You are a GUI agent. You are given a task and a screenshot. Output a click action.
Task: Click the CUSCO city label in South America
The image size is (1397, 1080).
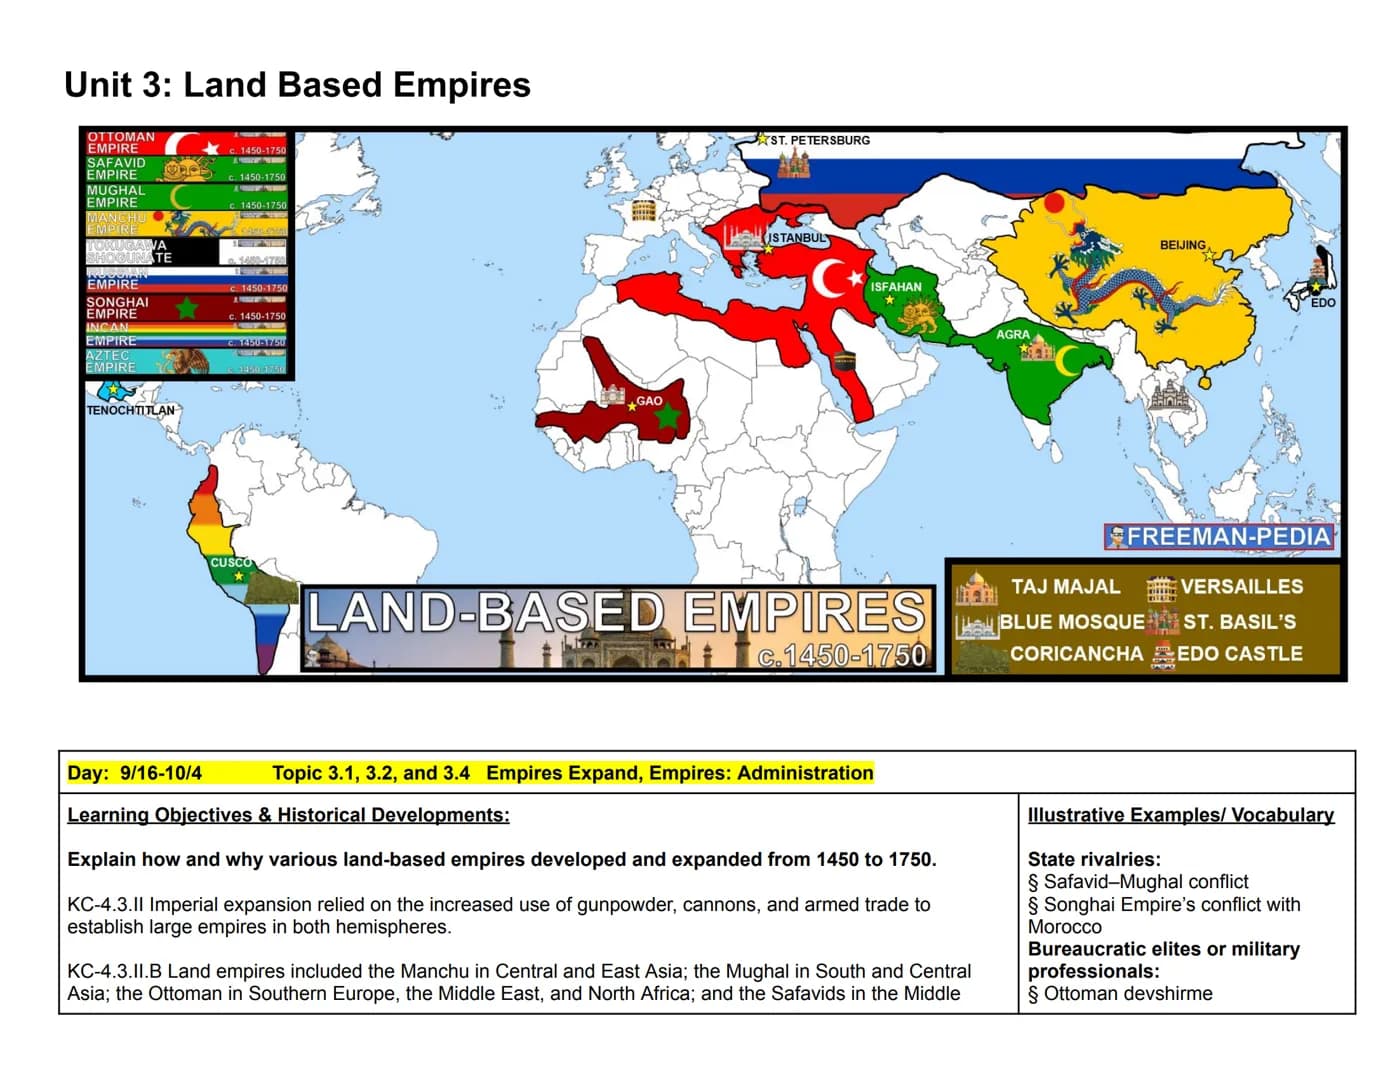[231, 563]
